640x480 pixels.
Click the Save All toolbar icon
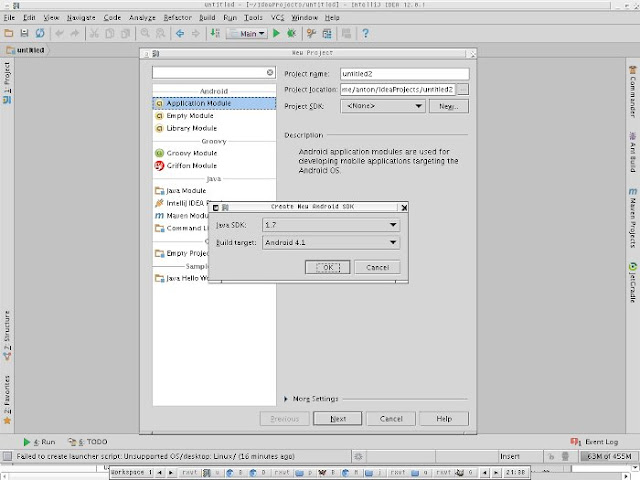click(x=24, y=33)
